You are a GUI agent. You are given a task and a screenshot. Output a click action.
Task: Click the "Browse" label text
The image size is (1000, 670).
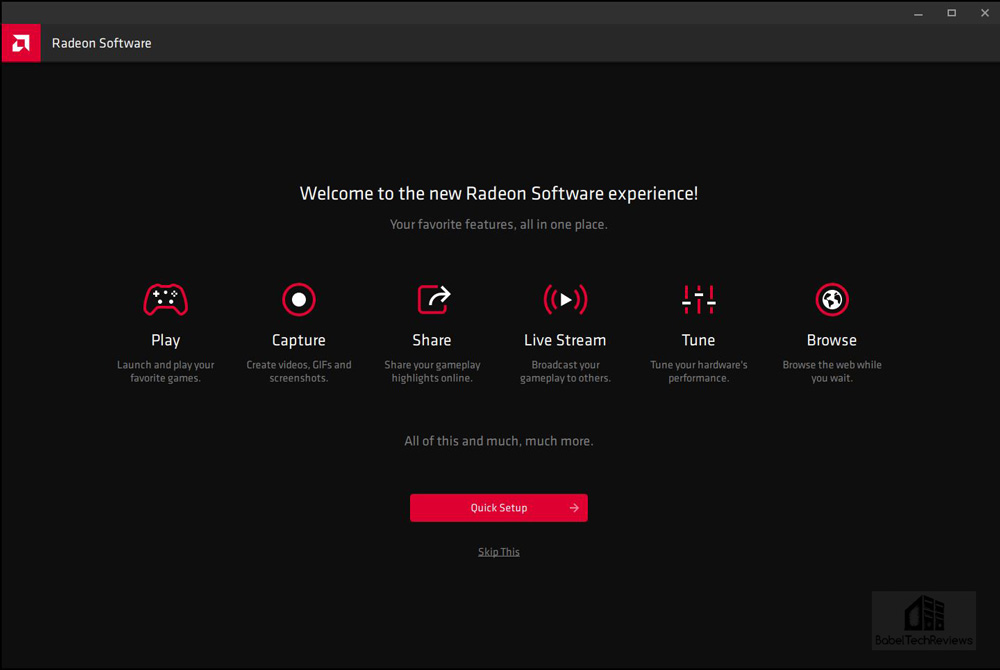pyautogui.click(x=832, y=340)
